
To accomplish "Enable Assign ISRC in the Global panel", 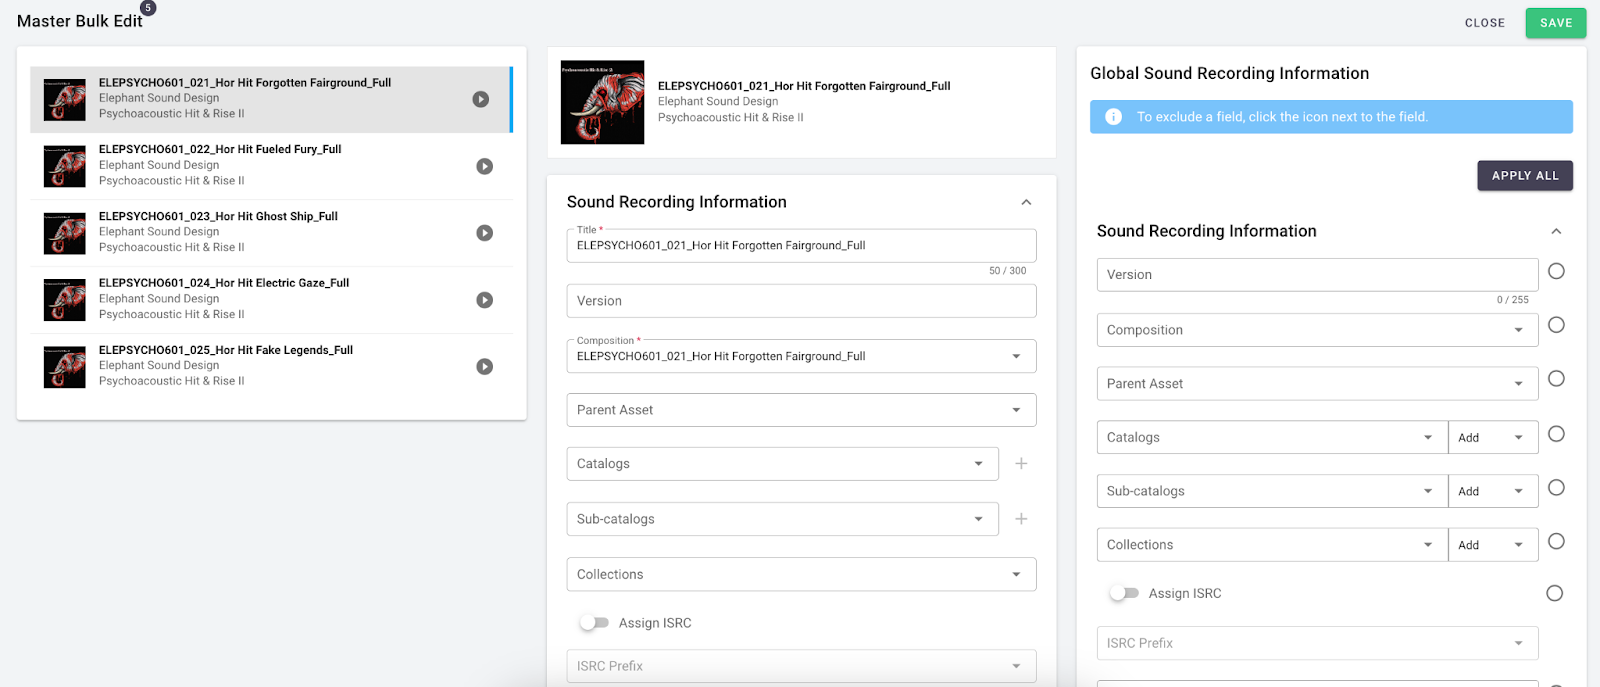I will coord(1124,593).
